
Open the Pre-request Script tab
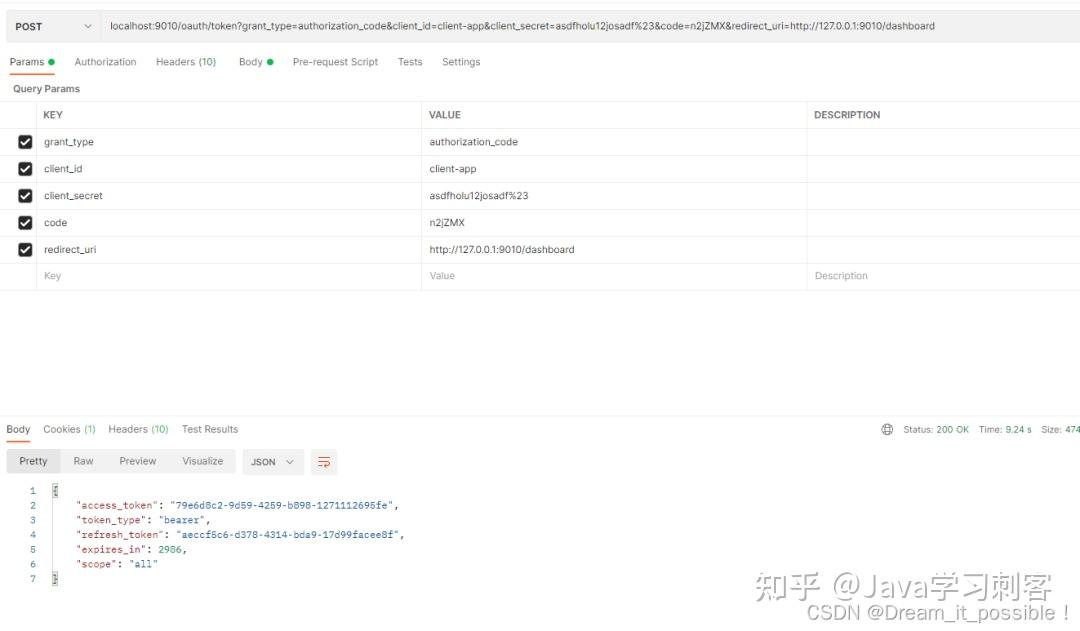[x=334, y=61]
